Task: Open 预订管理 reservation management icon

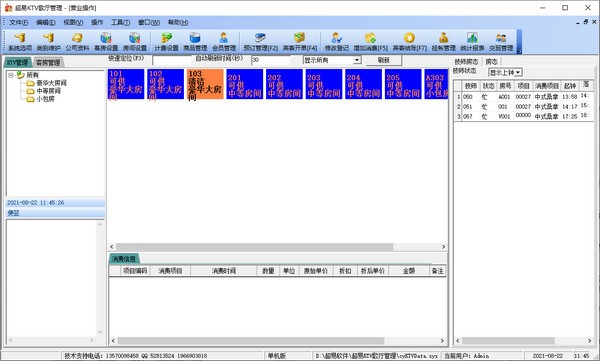Action: (x=261, y=42)
